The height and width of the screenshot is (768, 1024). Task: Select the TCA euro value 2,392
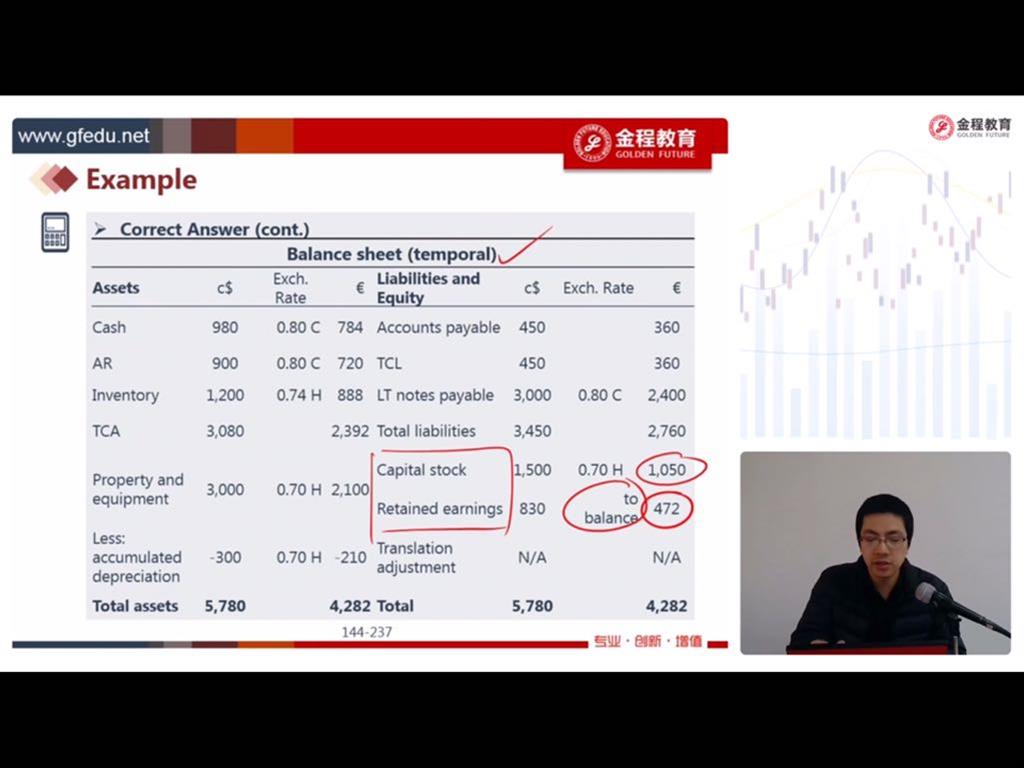pos(350,431)
